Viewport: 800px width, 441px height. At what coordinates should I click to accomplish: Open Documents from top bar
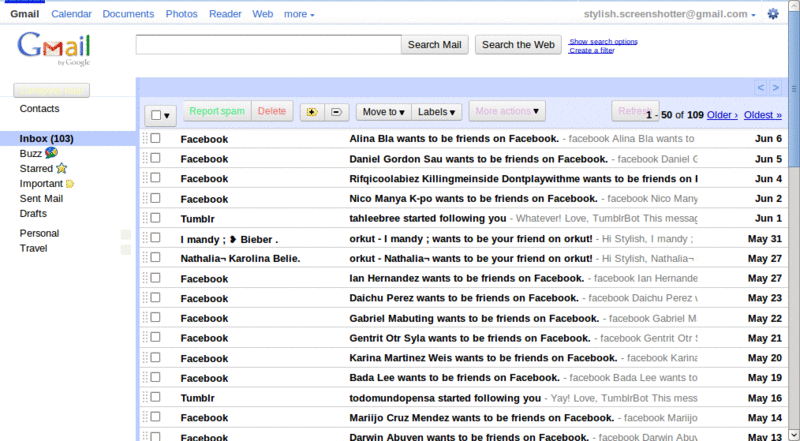(x=128, y=14)
